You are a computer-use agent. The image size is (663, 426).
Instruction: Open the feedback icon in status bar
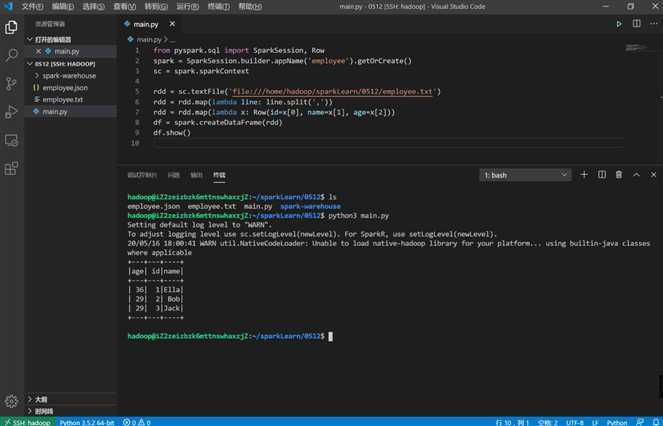point(640,422)
